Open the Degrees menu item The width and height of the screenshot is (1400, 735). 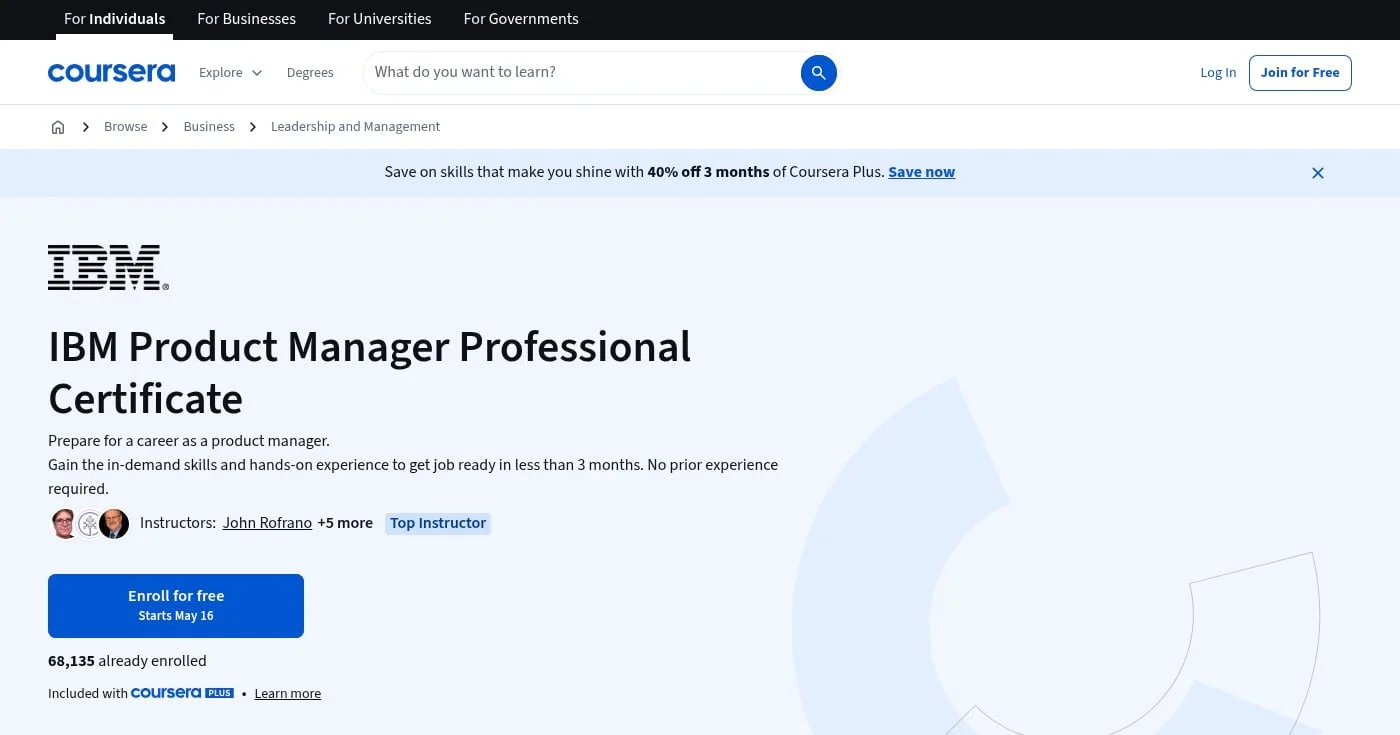click(x=310, y=72)
